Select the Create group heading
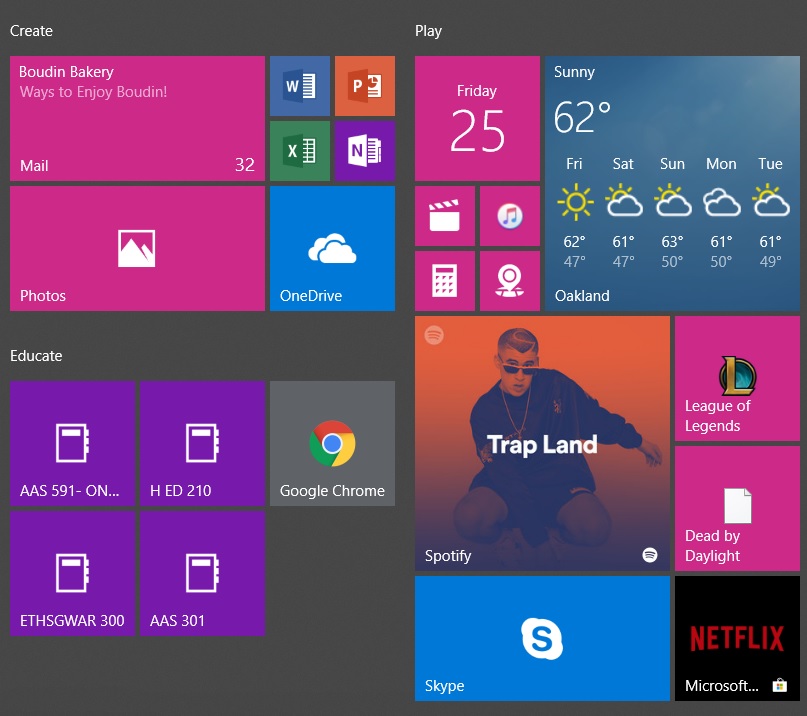The width and height of the screenshot is (807, 716). (31, 31)
